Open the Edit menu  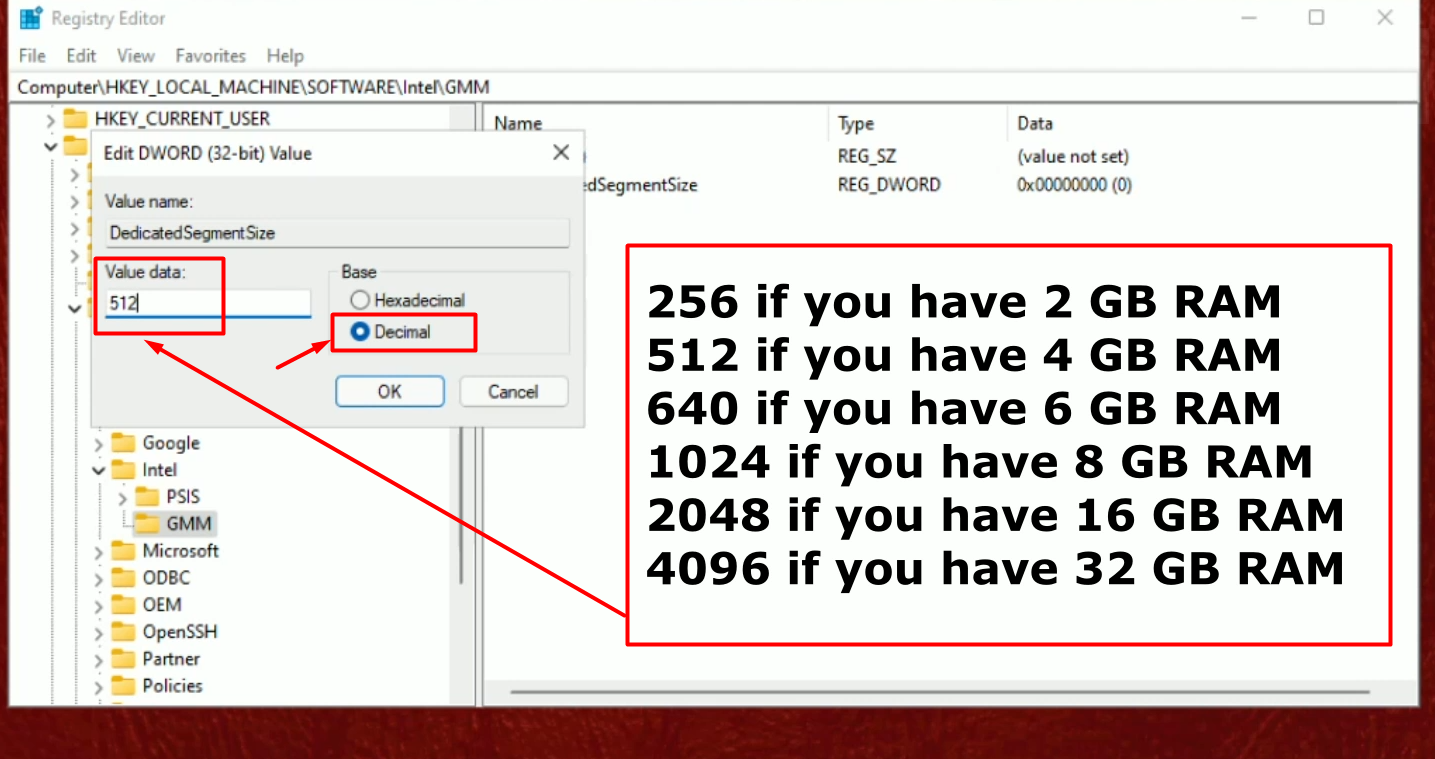81,56
